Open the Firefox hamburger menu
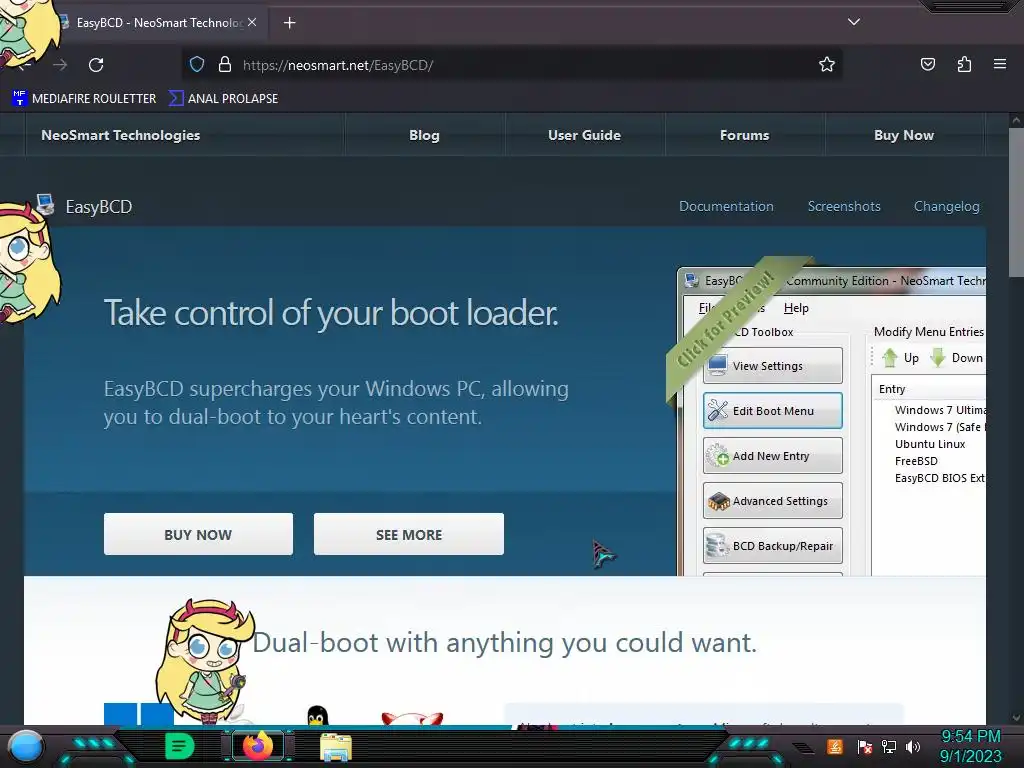 1000,64
